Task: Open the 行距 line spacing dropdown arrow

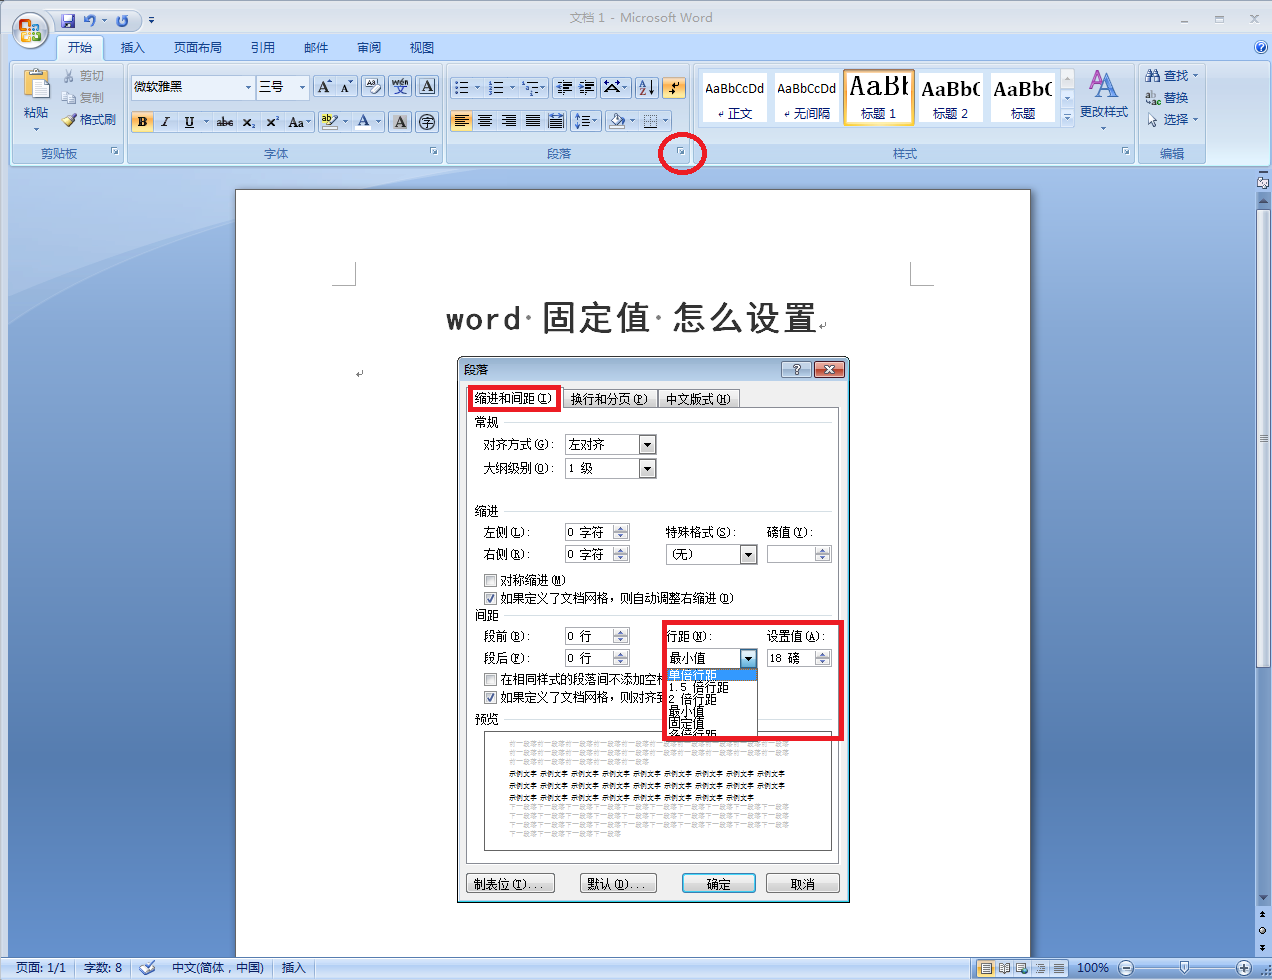Action: (748, 658)
